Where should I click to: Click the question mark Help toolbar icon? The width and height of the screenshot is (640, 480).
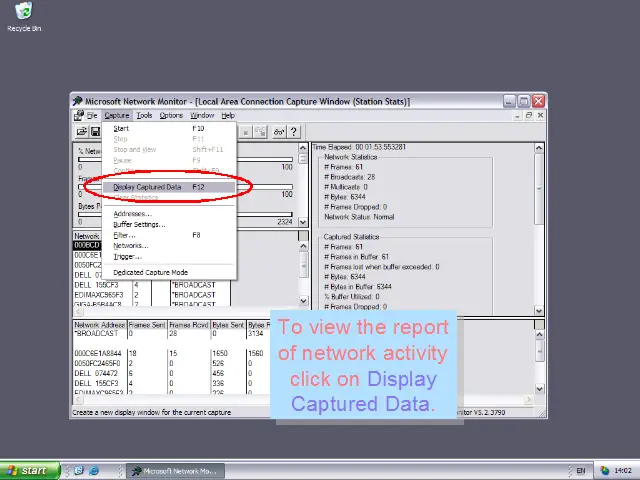click(x=293, y=132)
